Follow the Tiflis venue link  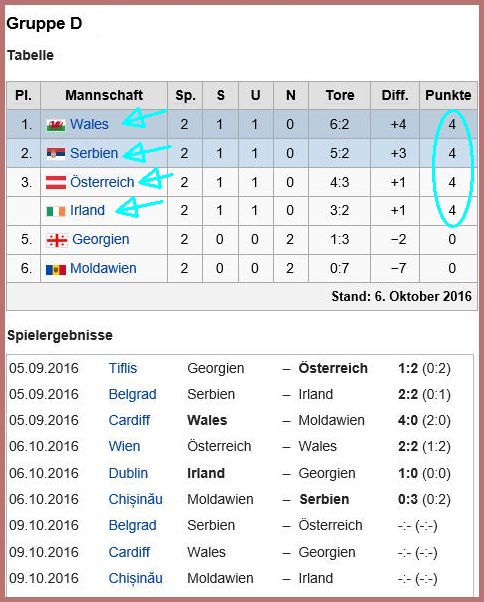click(x=123, y=368)
